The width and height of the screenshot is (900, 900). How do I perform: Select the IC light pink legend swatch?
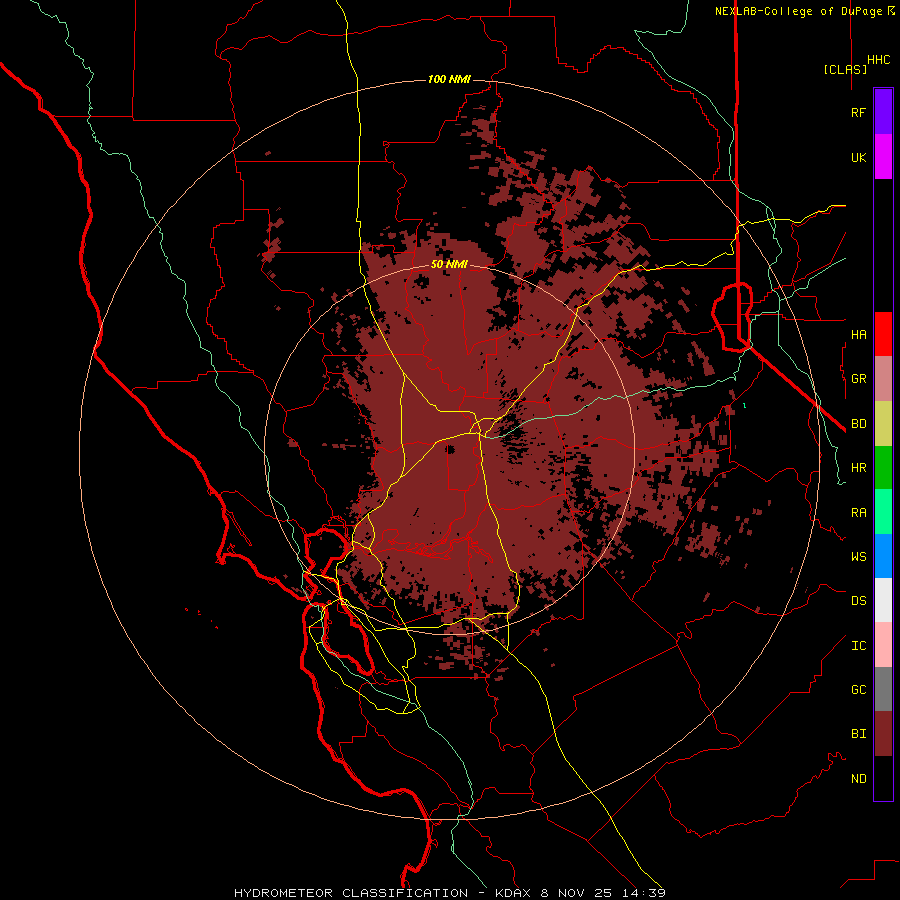tap(883, 645)
